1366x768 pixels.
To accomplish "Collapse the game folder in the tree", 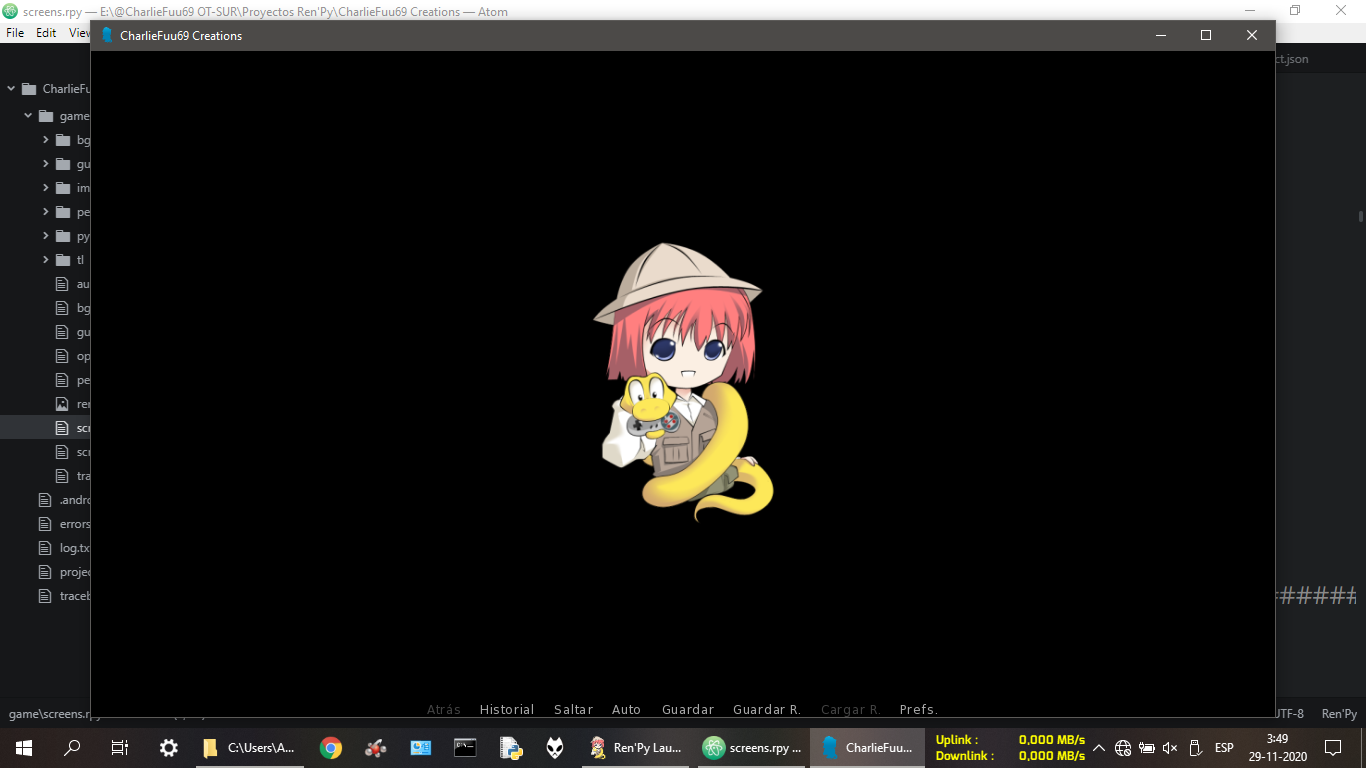I will tap(28, 116).
